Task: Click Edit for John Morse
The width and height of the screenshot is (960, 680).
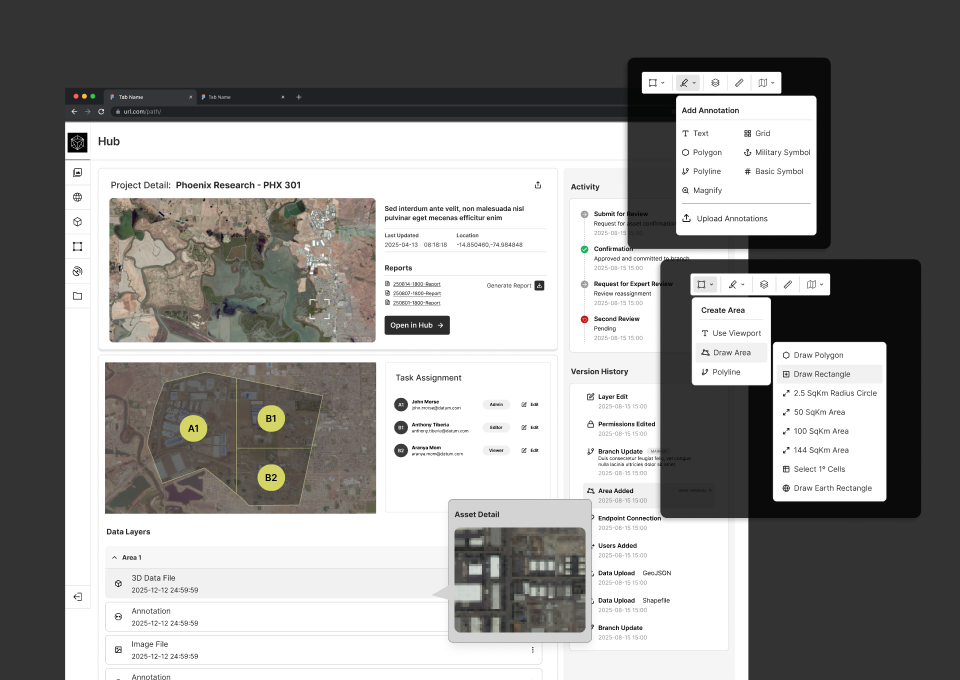Action: tap(530, 405)
